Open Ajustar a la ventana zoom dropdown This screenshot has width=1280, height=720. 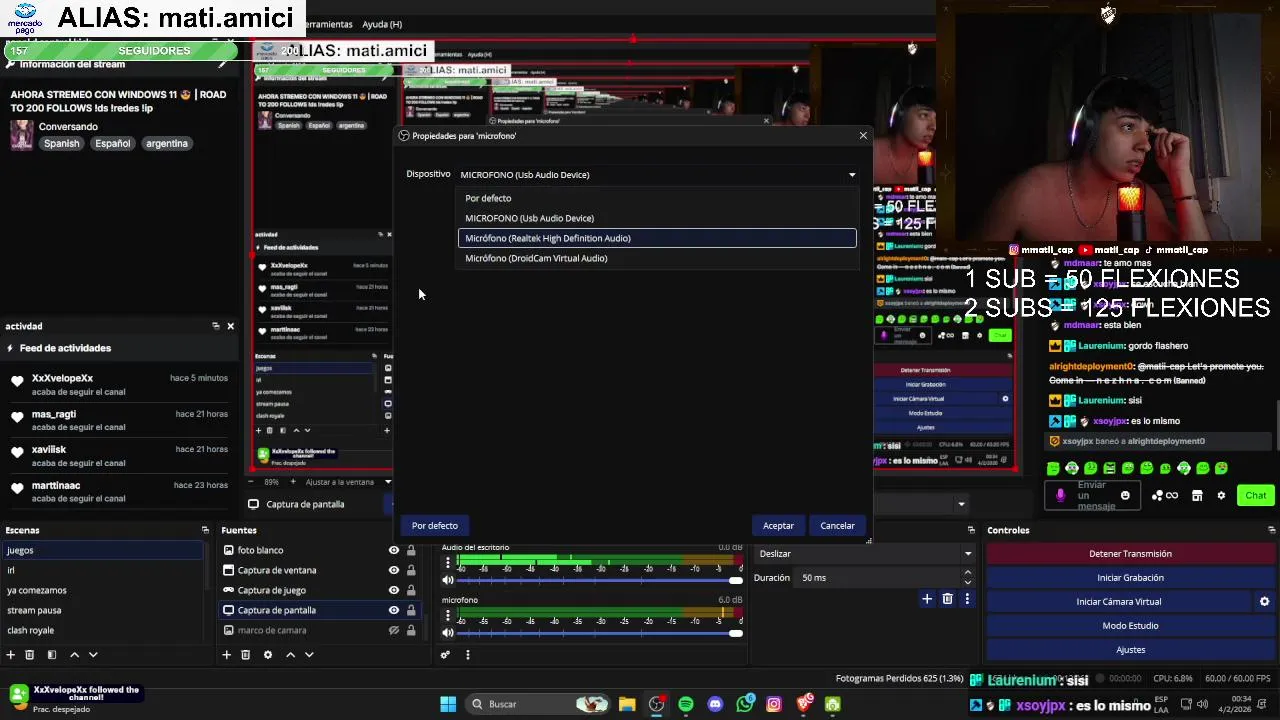click(388, 482)
